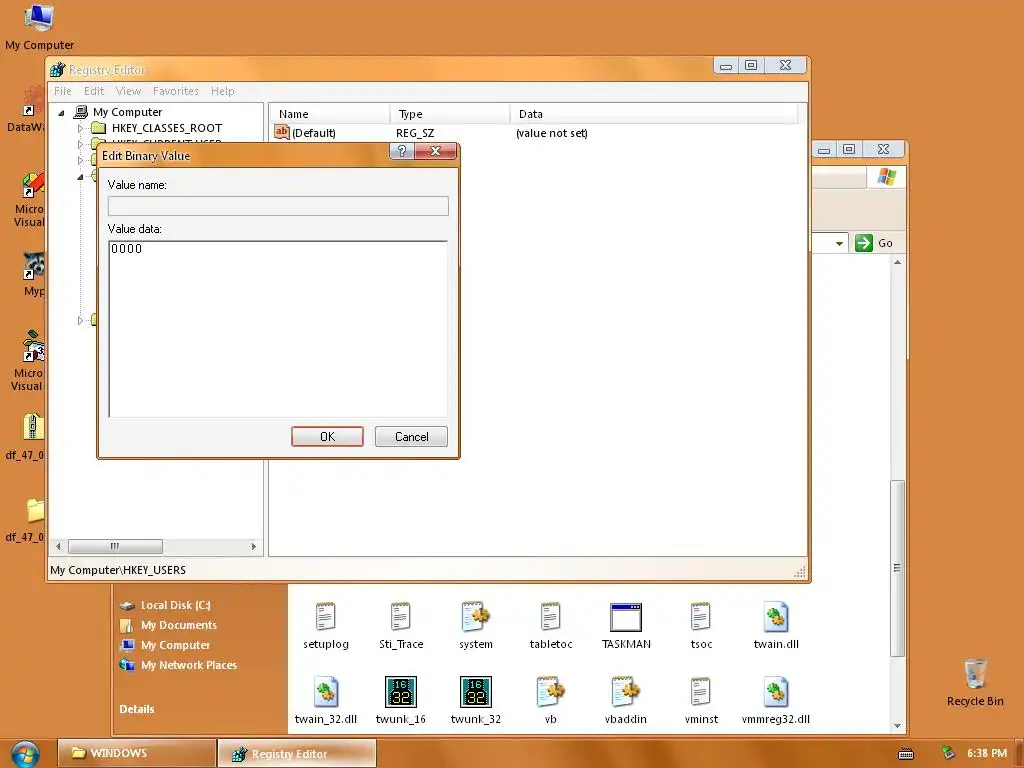The width and height of the screenshot is (1024, 768).
Task: Click the vminst file icon
Action: 701,692
